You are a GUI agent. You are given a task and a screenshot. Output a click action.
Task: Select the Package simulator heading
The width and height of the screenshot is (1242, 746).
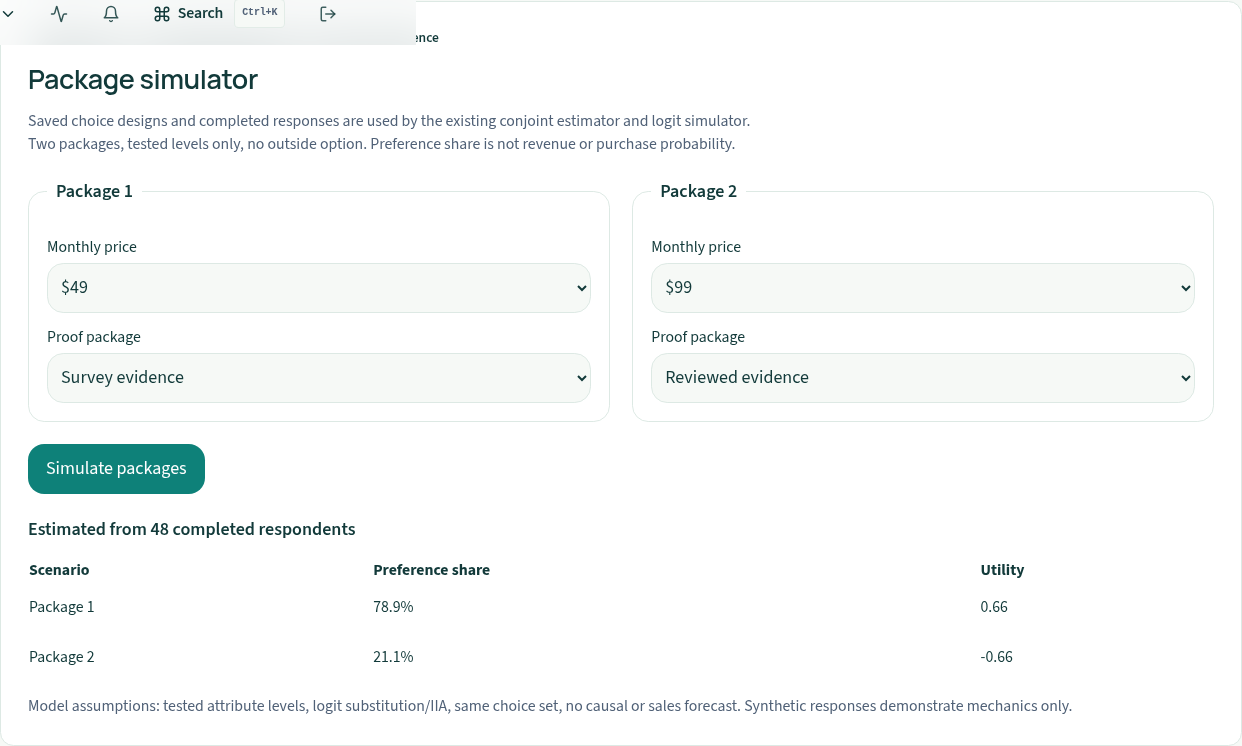pos(143,79)
